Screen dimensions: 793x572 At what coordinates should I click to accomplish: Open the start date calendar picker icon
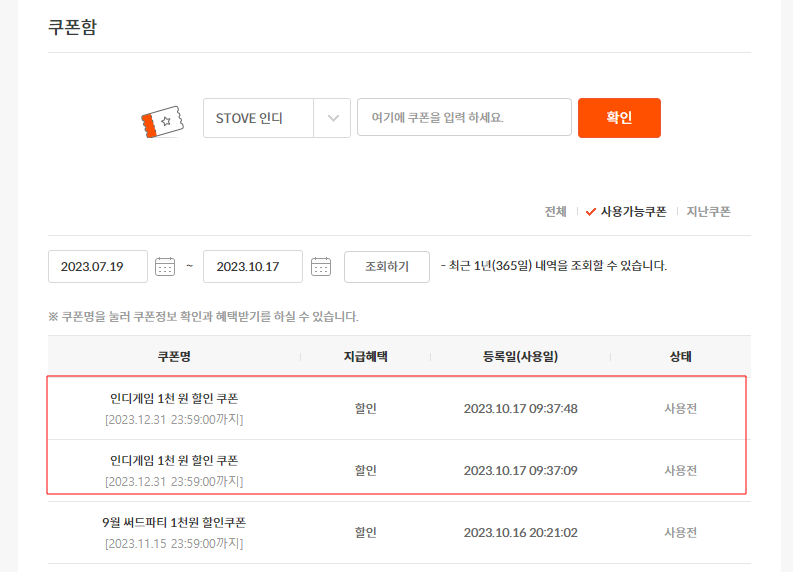click(166, 266)
